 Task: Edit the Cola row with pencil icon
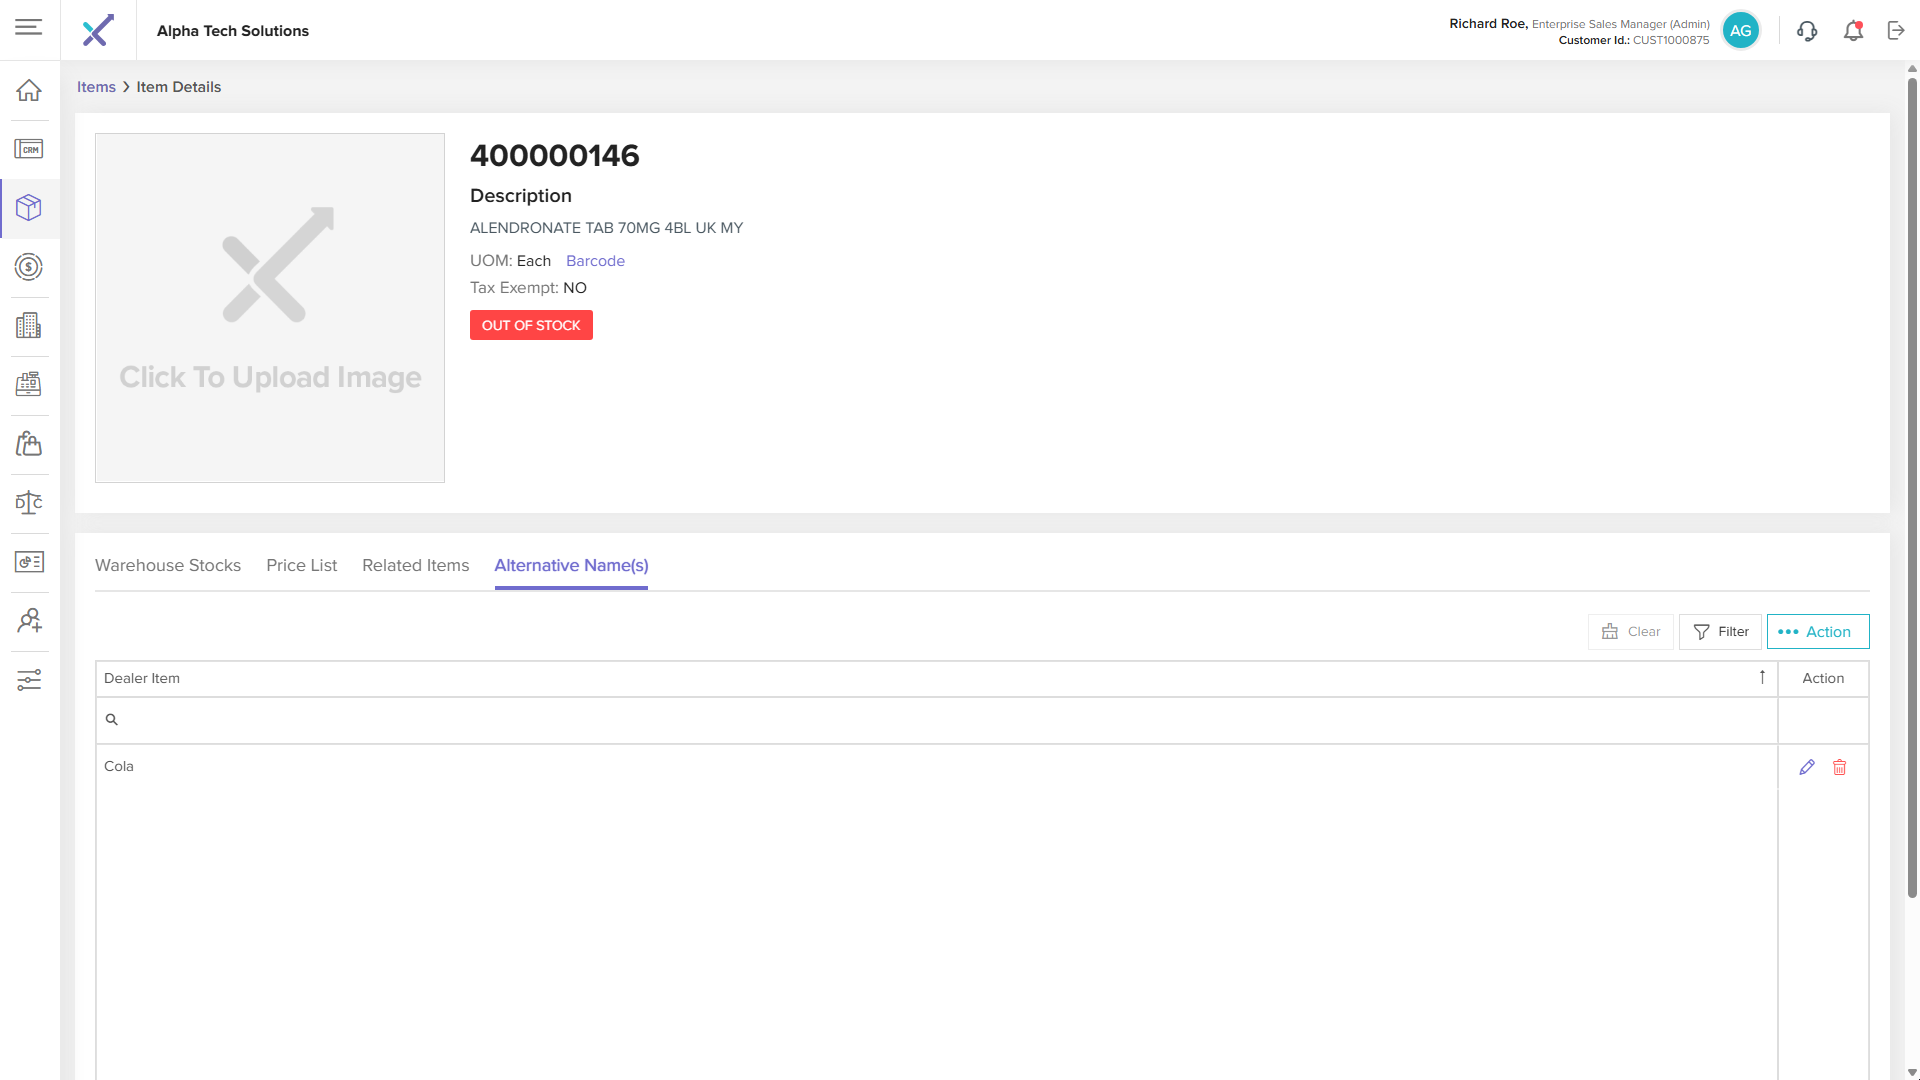(x=1806, y=767)
